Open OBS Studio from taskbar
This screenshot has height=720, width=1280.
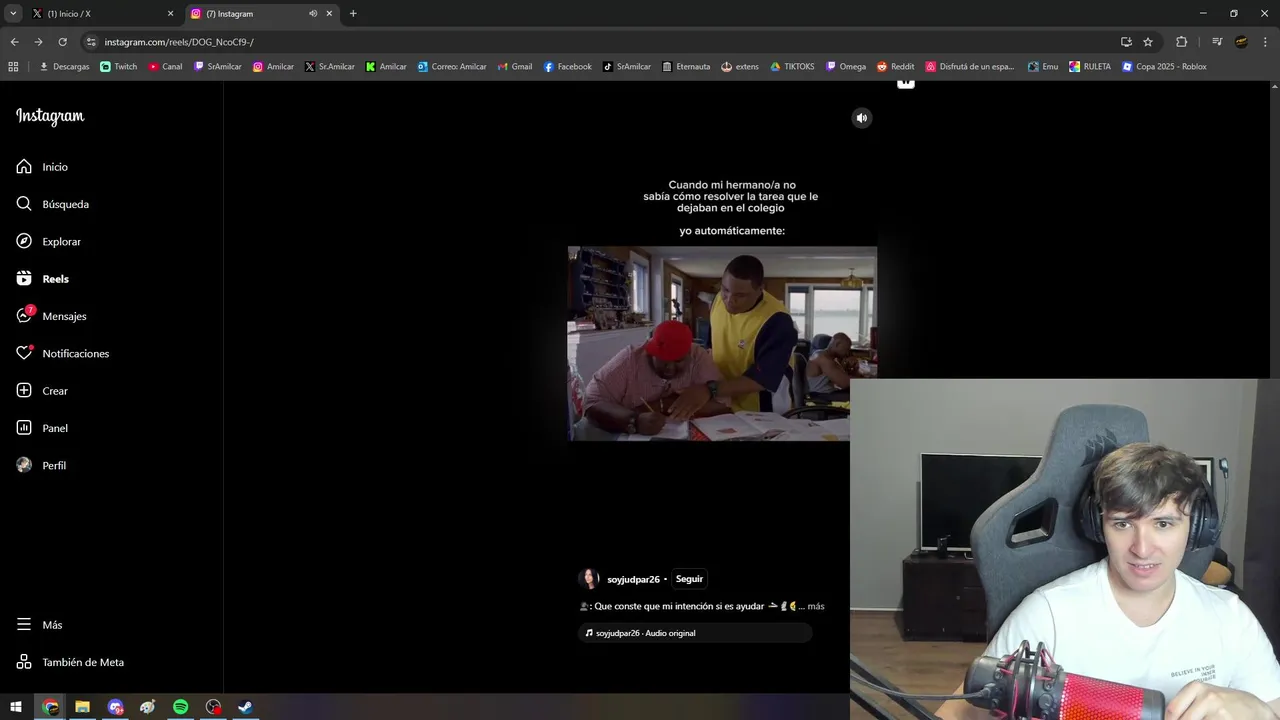tap(213, 707)
